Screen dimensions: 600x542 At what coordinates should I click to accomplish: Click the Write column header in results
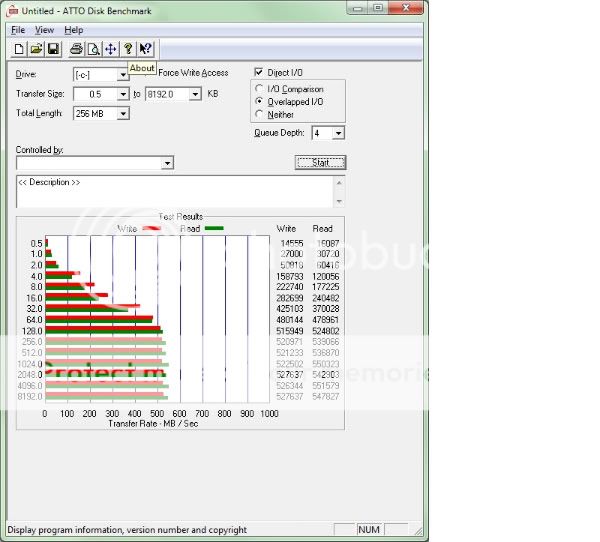pyautogui.click(x=286, y=229)
